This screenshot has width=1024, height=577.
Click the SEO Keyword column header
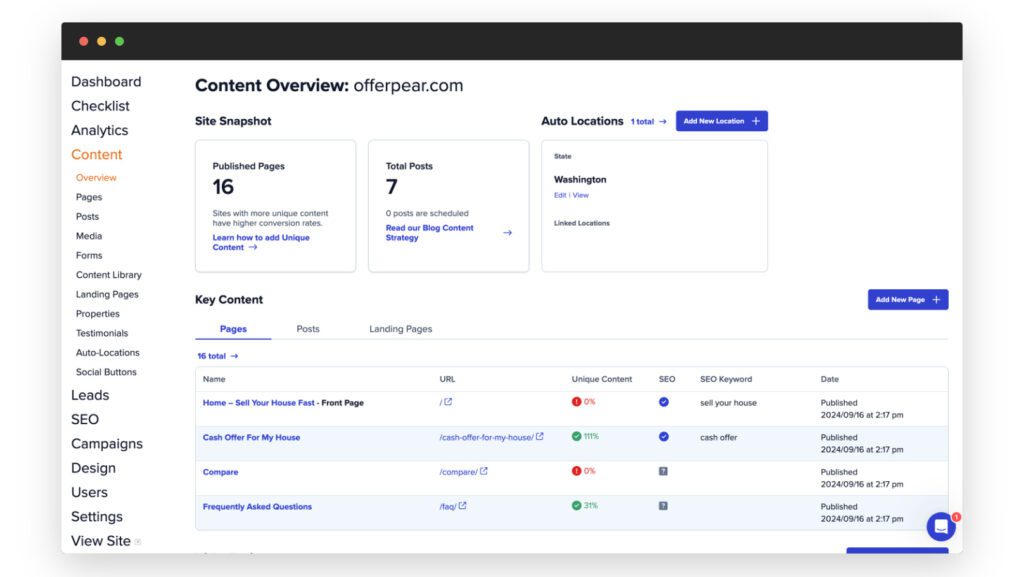coord(726,379)
